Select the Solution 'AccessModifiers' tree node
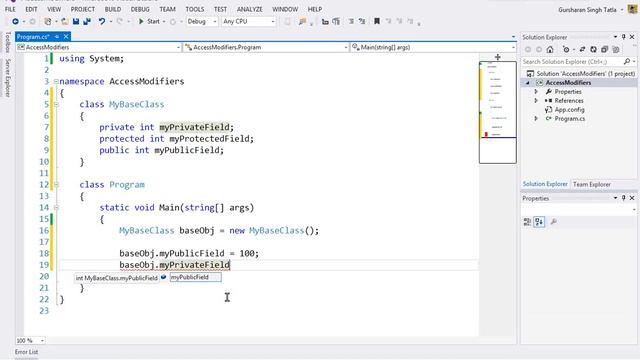Image resolution: width=640 pixels, height=360 pixels. point(580,73)
